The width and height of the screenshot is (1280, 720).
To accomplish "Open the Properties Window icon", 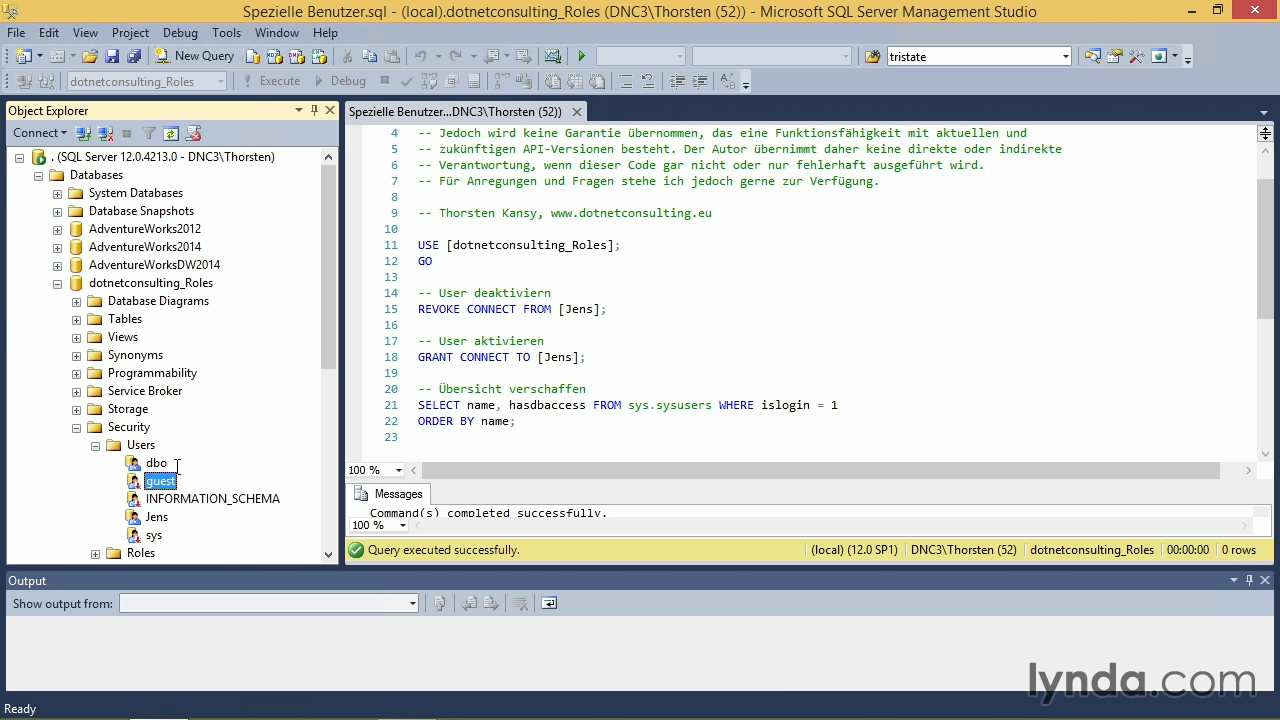I will click(1114, 56).
